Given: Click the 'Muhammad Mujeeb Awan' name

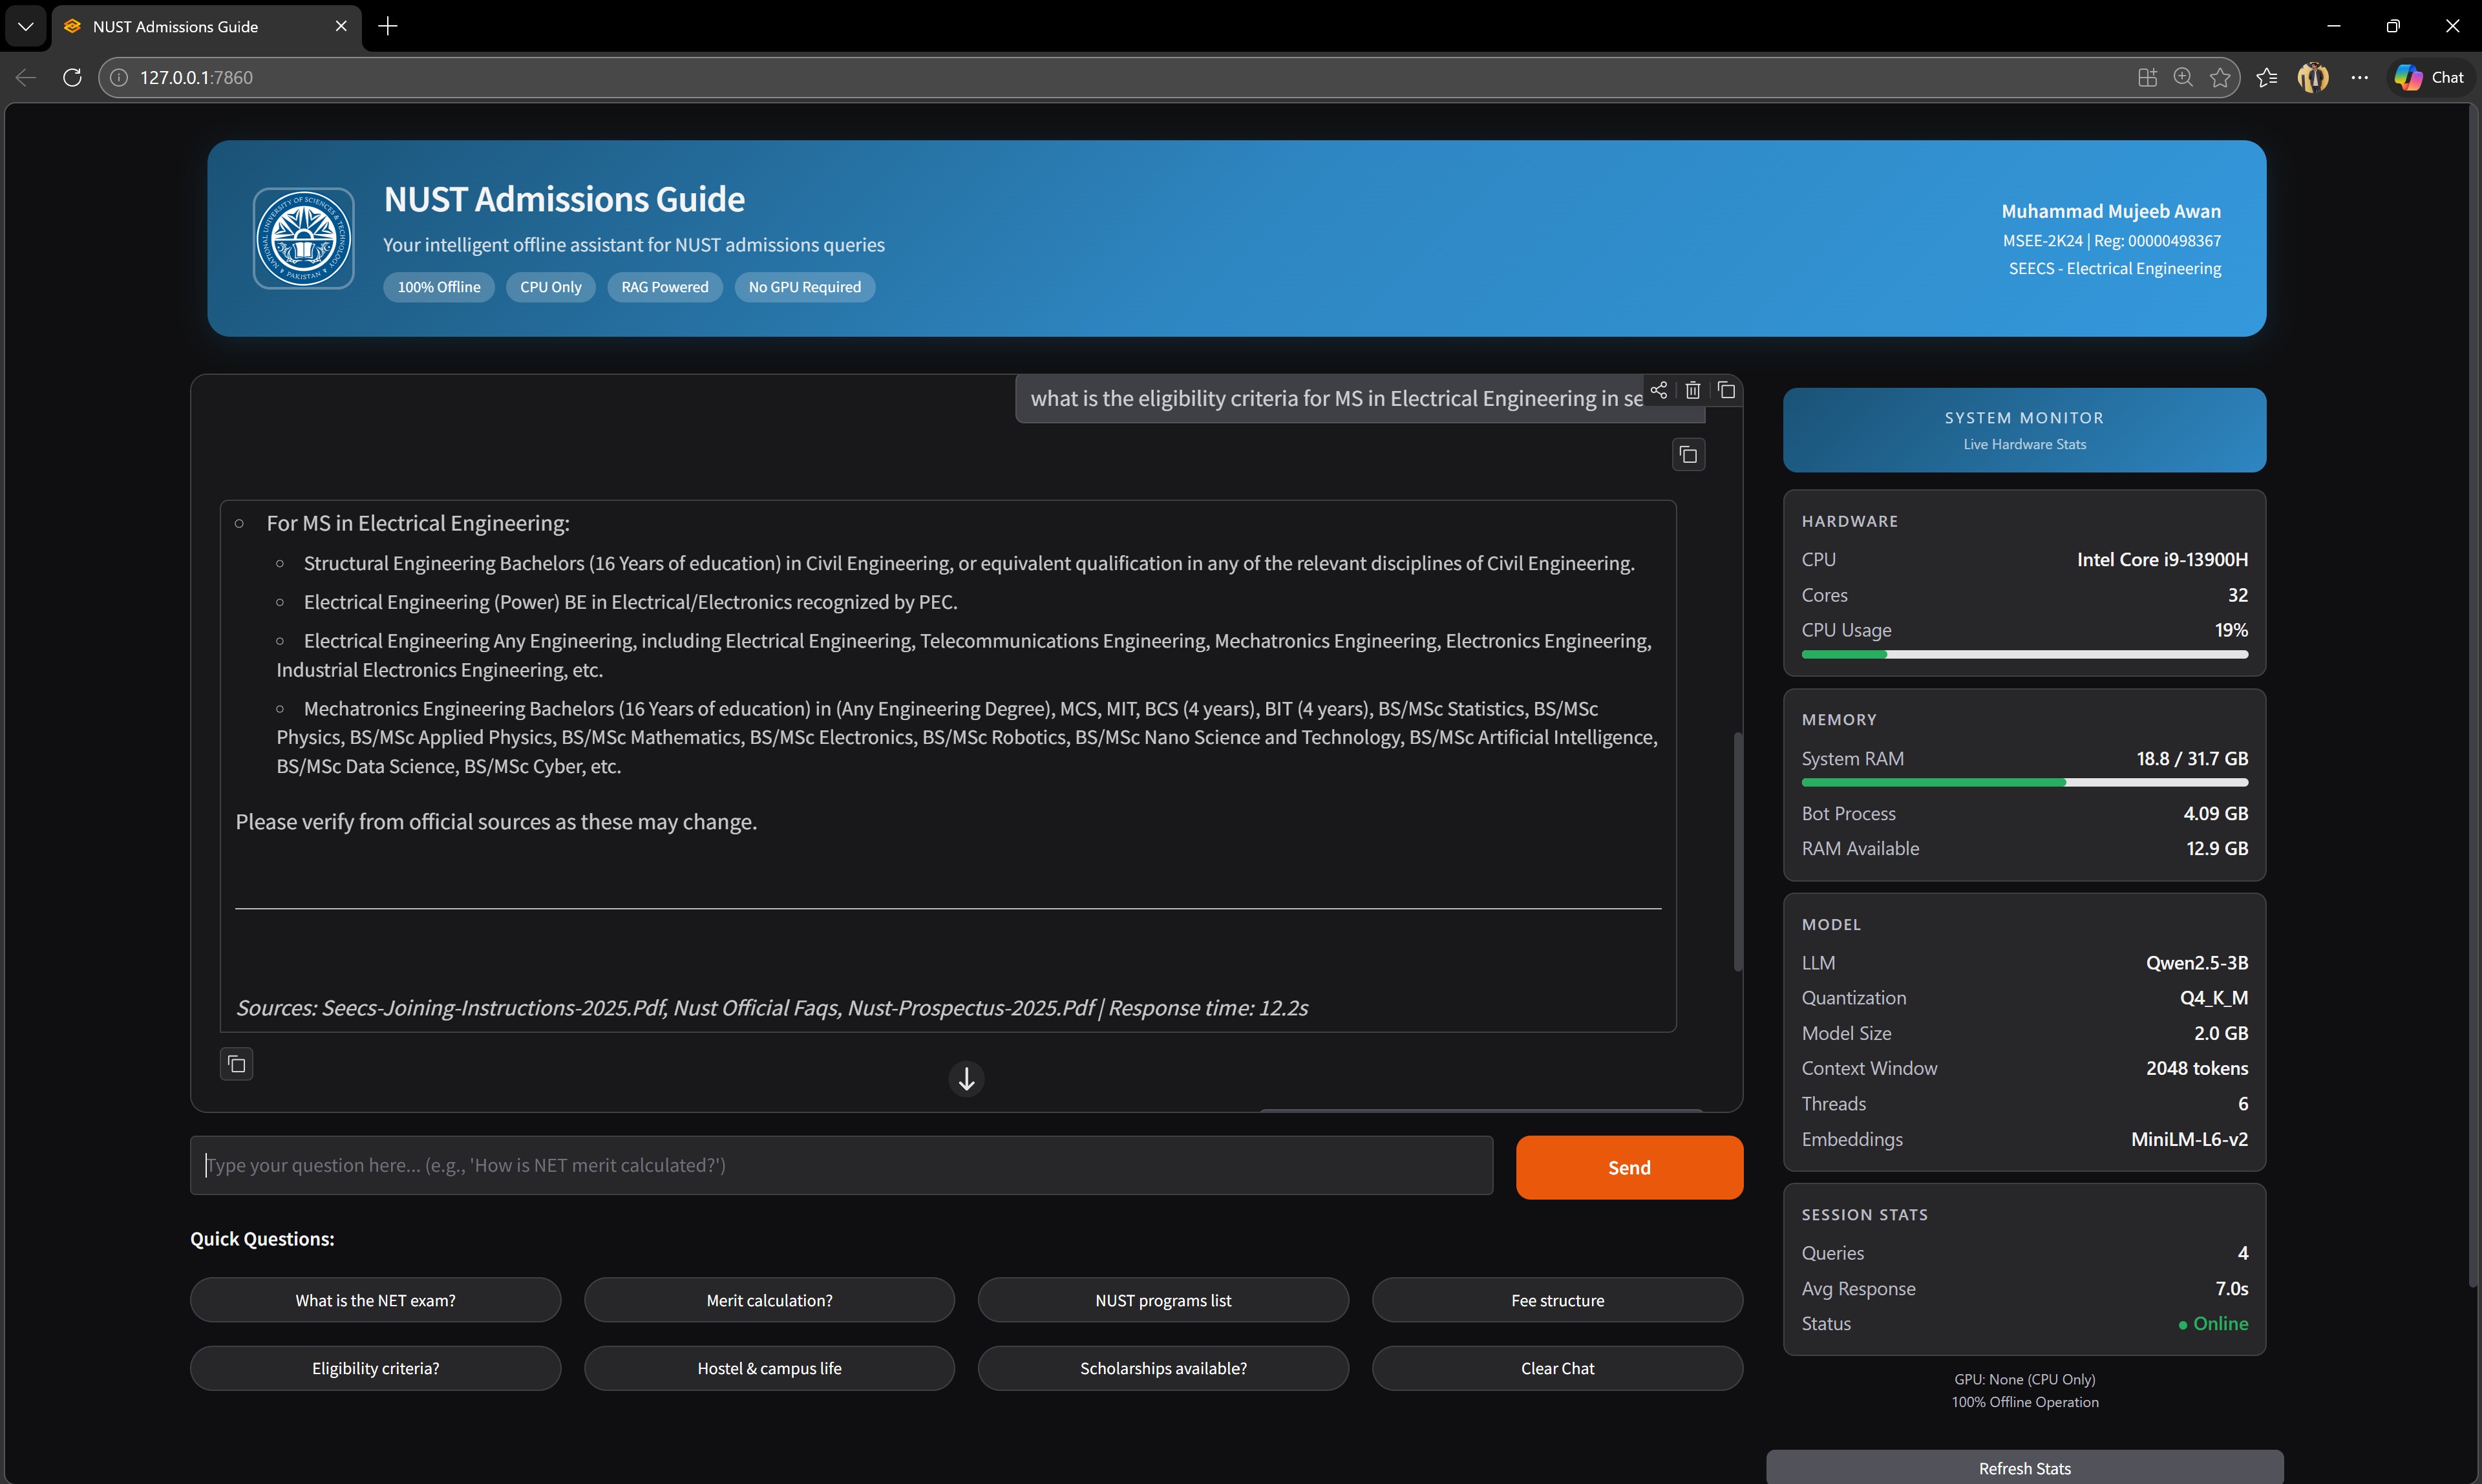Looking at the screenshot, I should click(x=2111, y=211).
